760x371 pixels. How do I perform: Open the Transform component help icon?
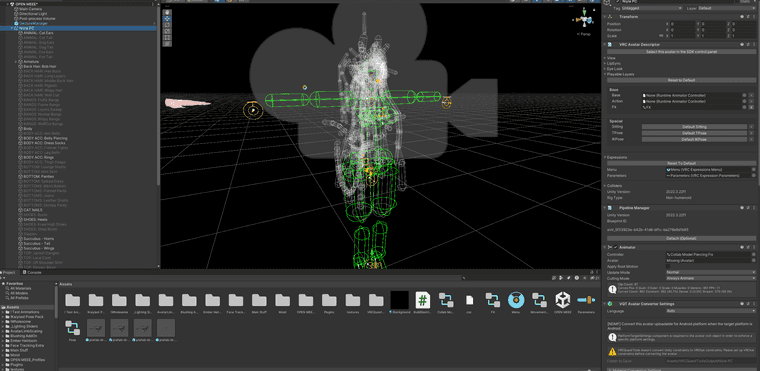742,16
